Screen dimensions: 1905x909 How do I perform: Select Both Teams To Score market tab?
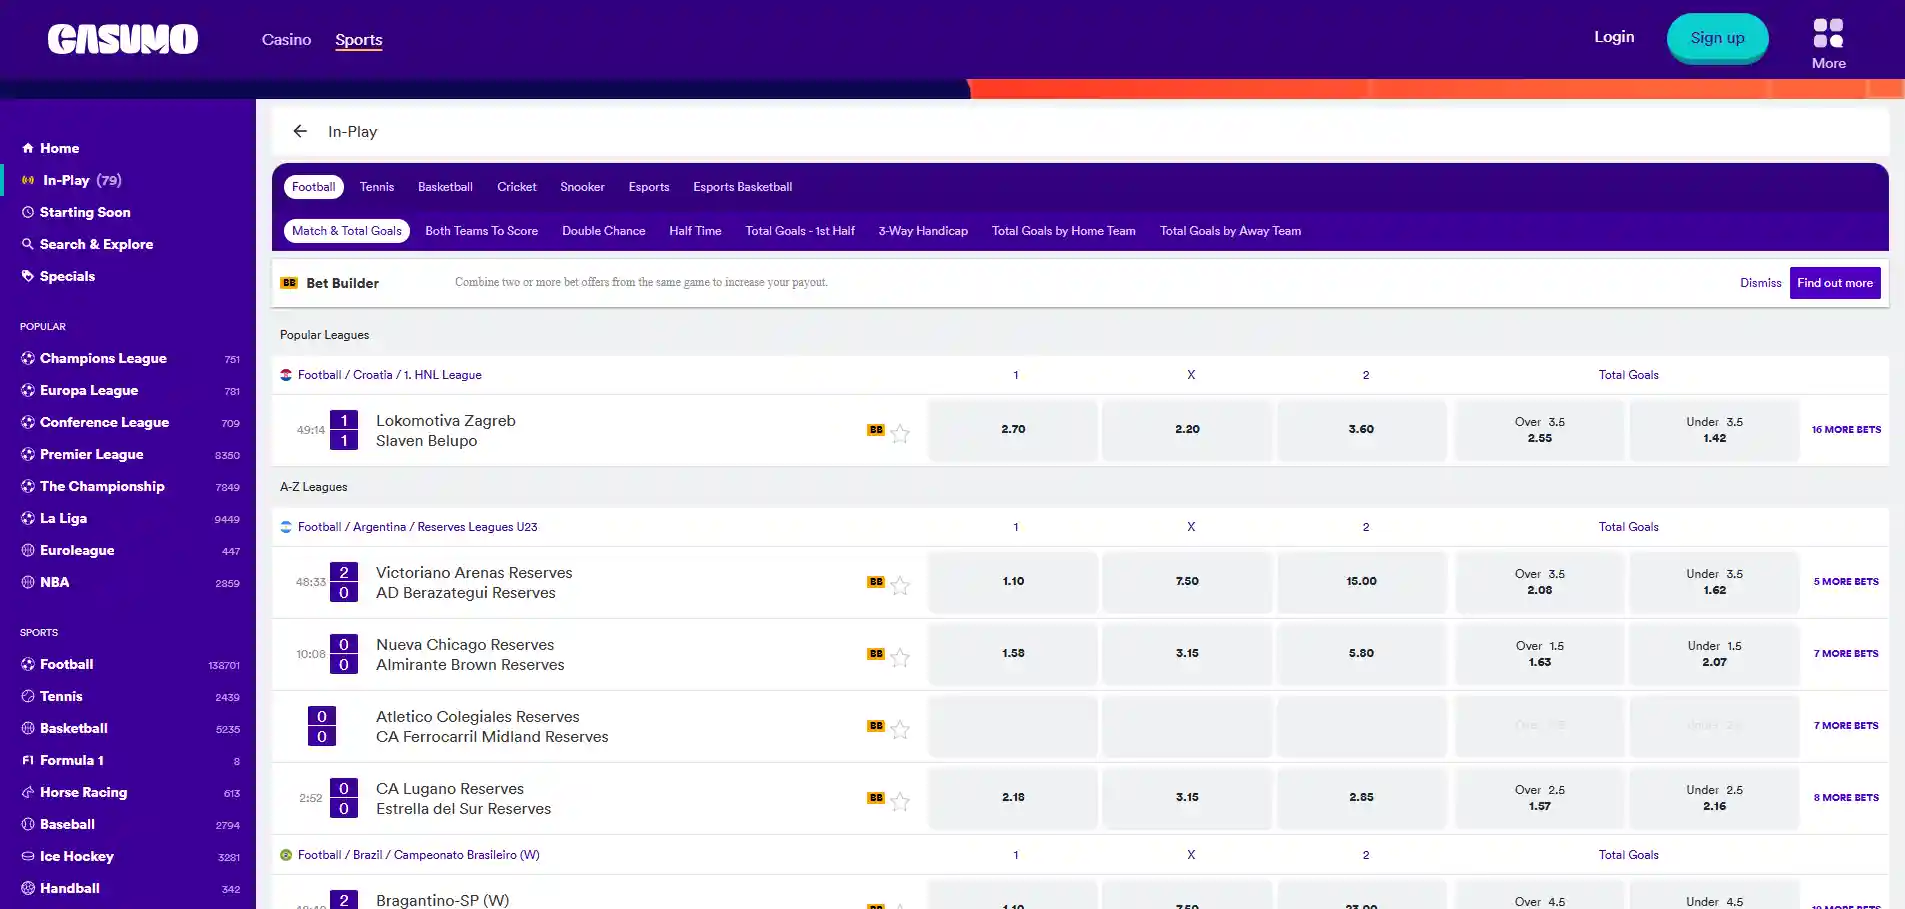tap(481, 231)
